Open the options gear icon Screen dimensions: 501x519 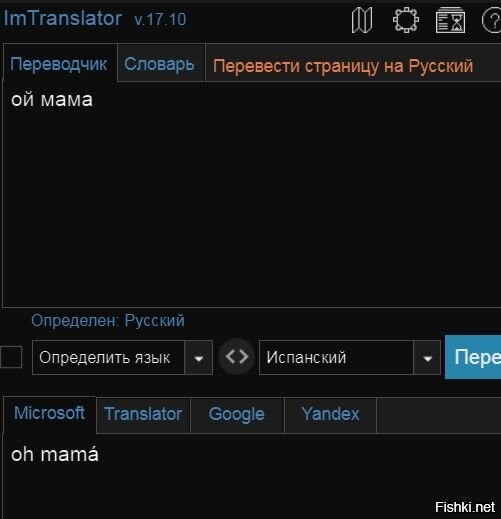coord(406,20)
